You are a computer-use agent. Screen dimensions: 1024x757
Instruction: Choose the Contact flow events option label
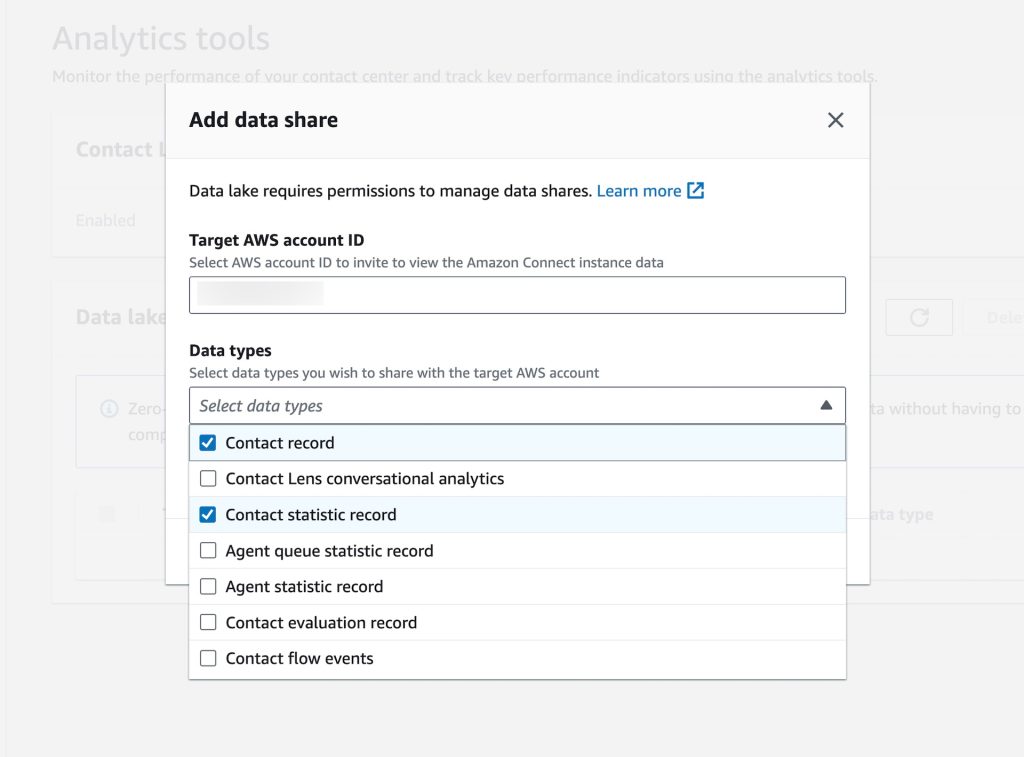click(x=299, y=659)
